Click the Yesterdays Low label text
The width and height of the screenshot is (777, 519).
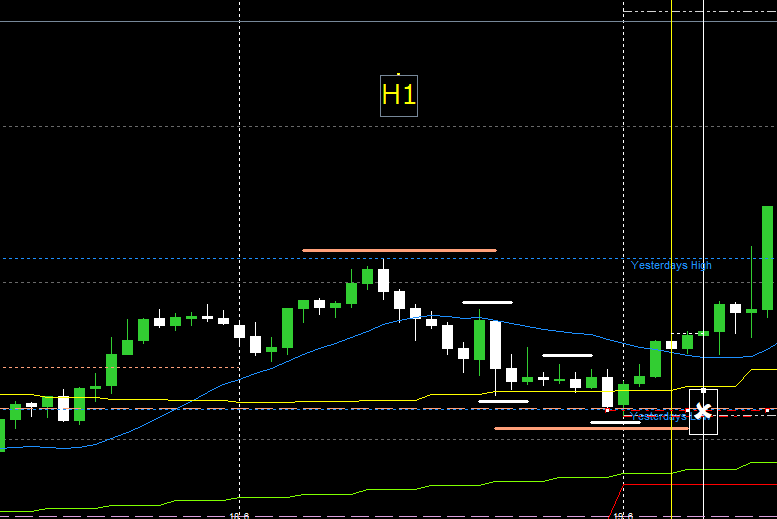(x=660, y=416)
